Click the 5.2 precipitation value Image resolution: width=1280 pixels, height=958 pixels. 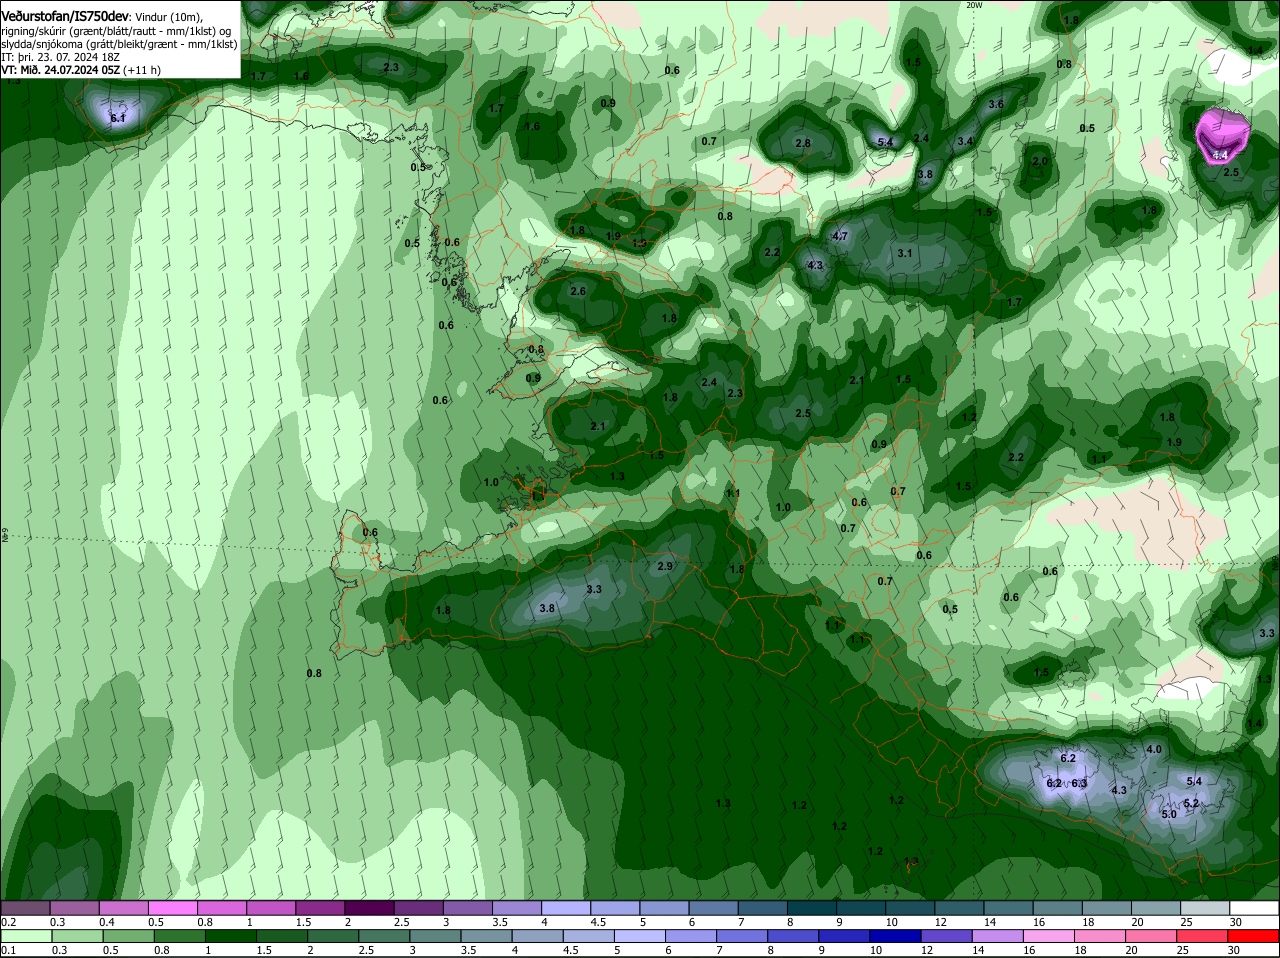1191,803
